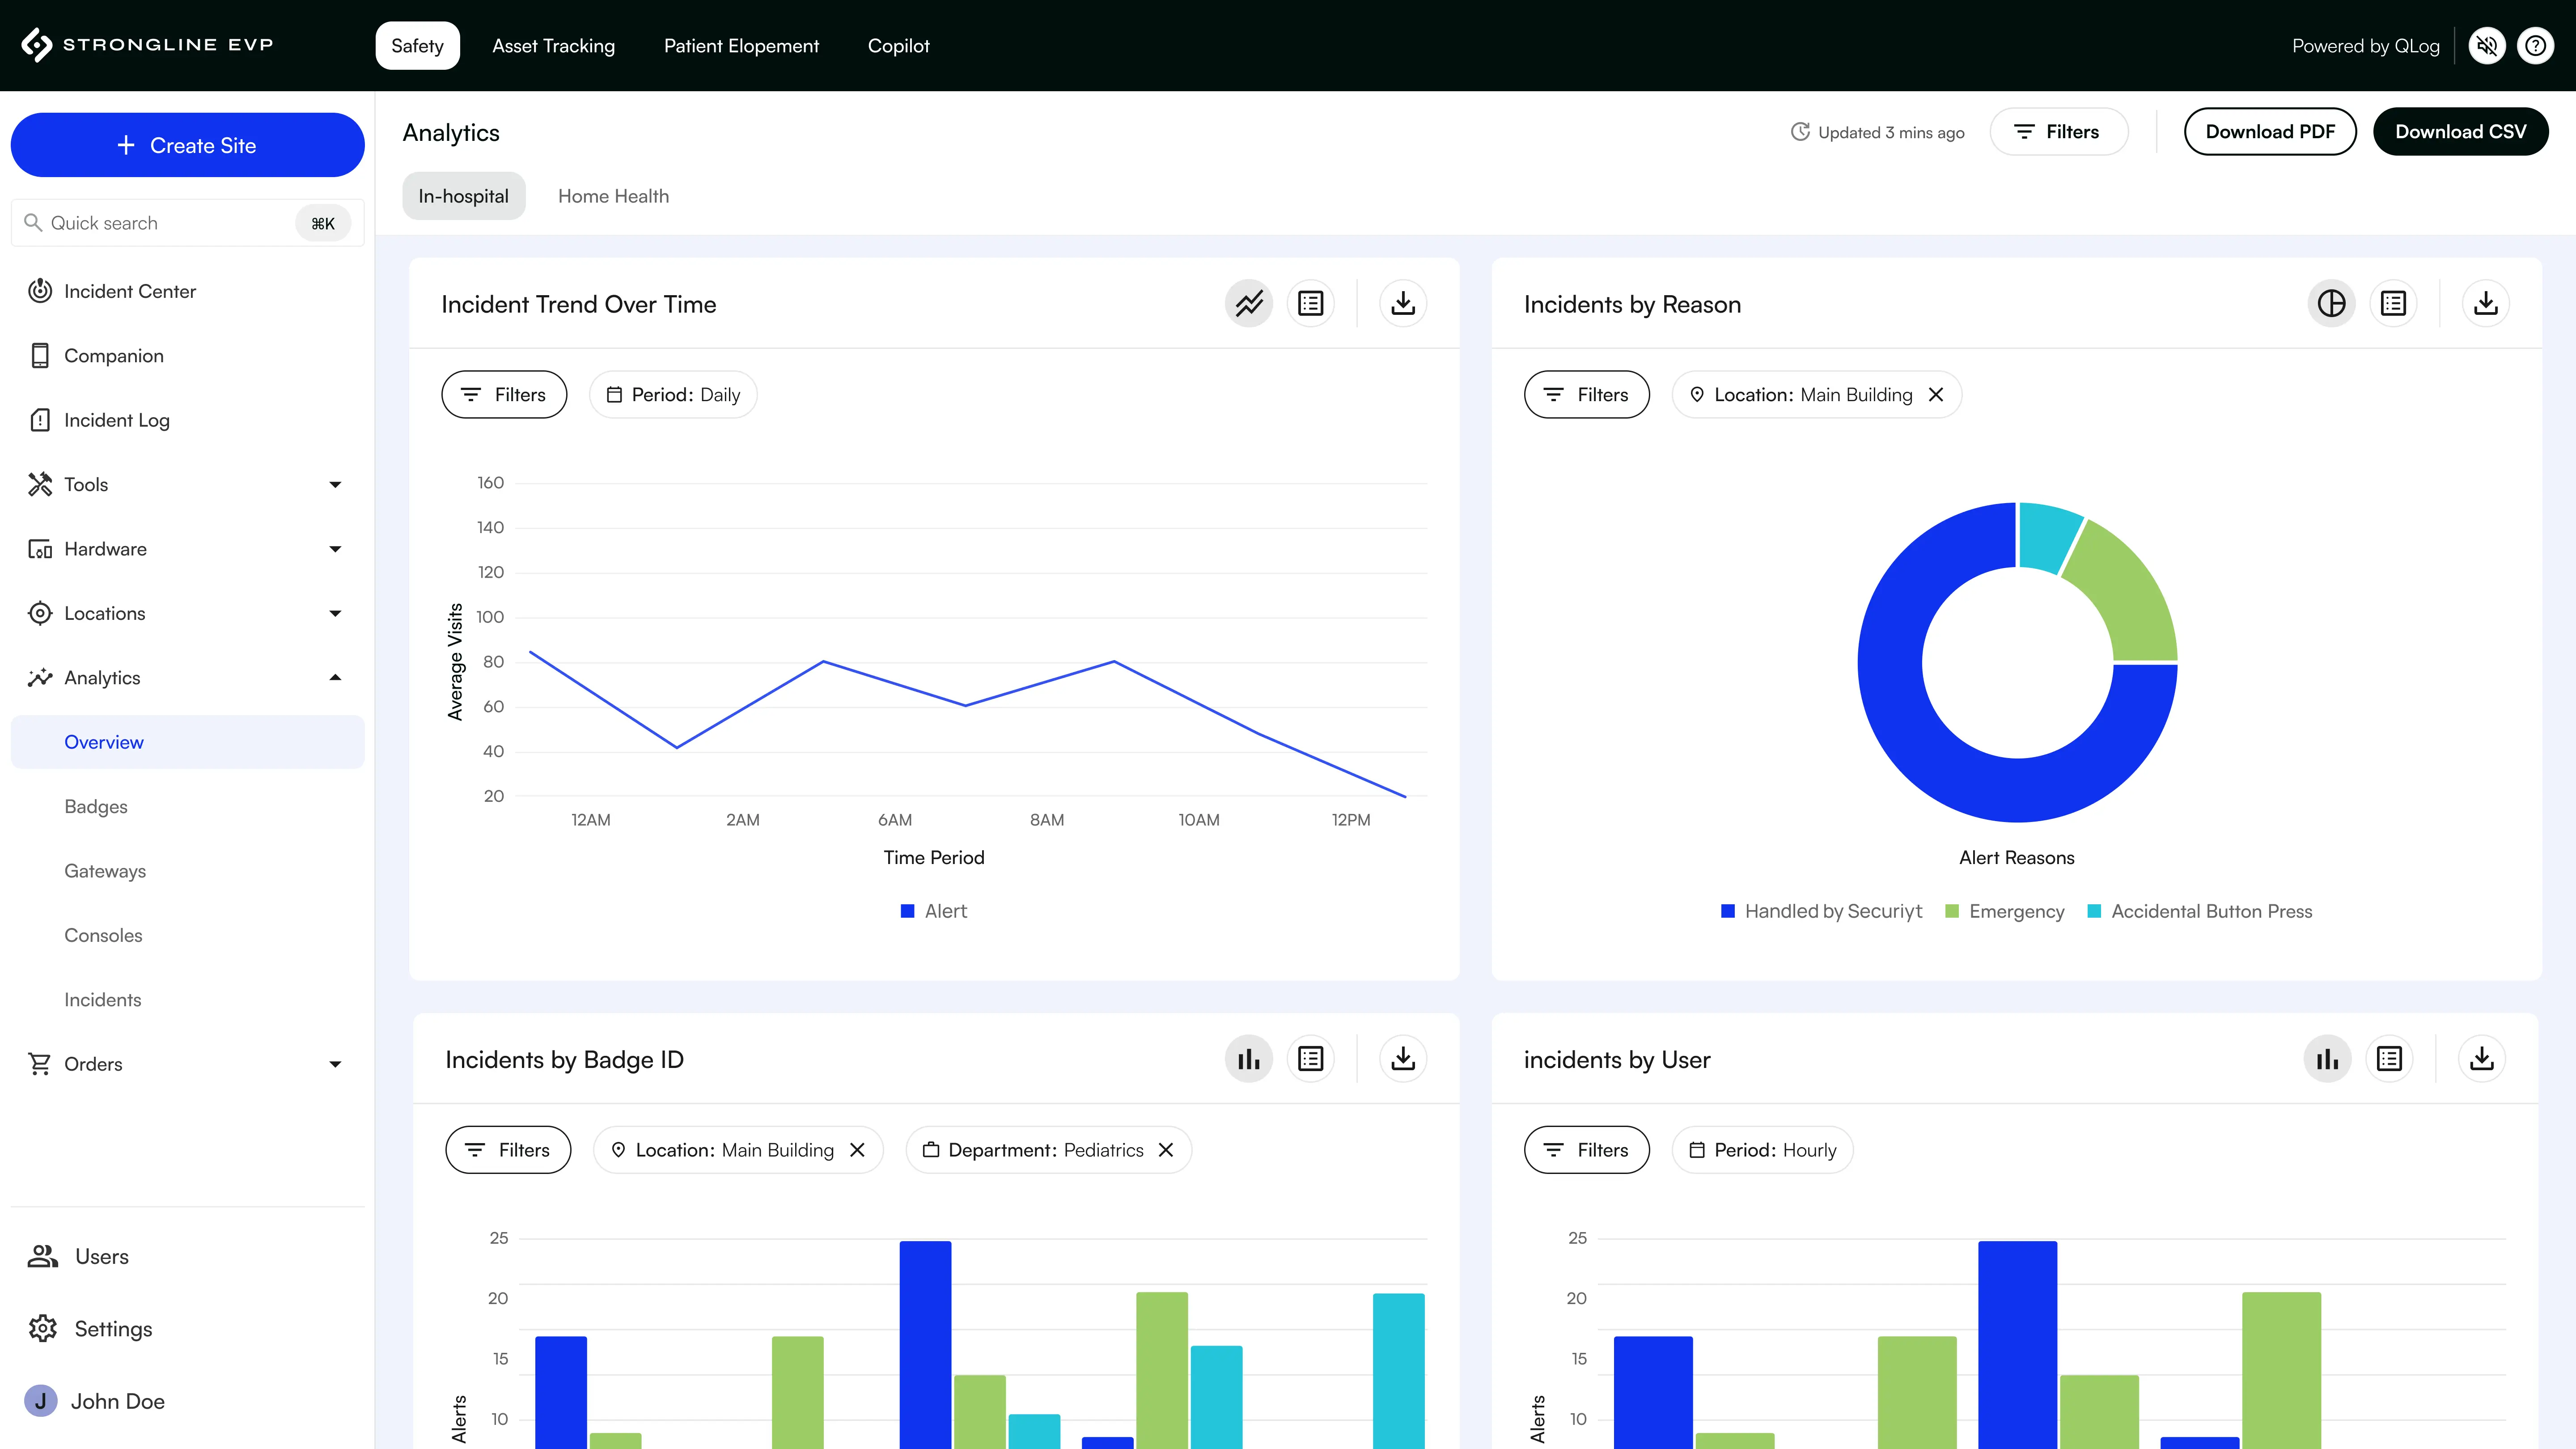Click the refresh icon next to Updated
Image resolution: width=2576 pixels, height=1449 pixels.
click(x=1800, y=132)
